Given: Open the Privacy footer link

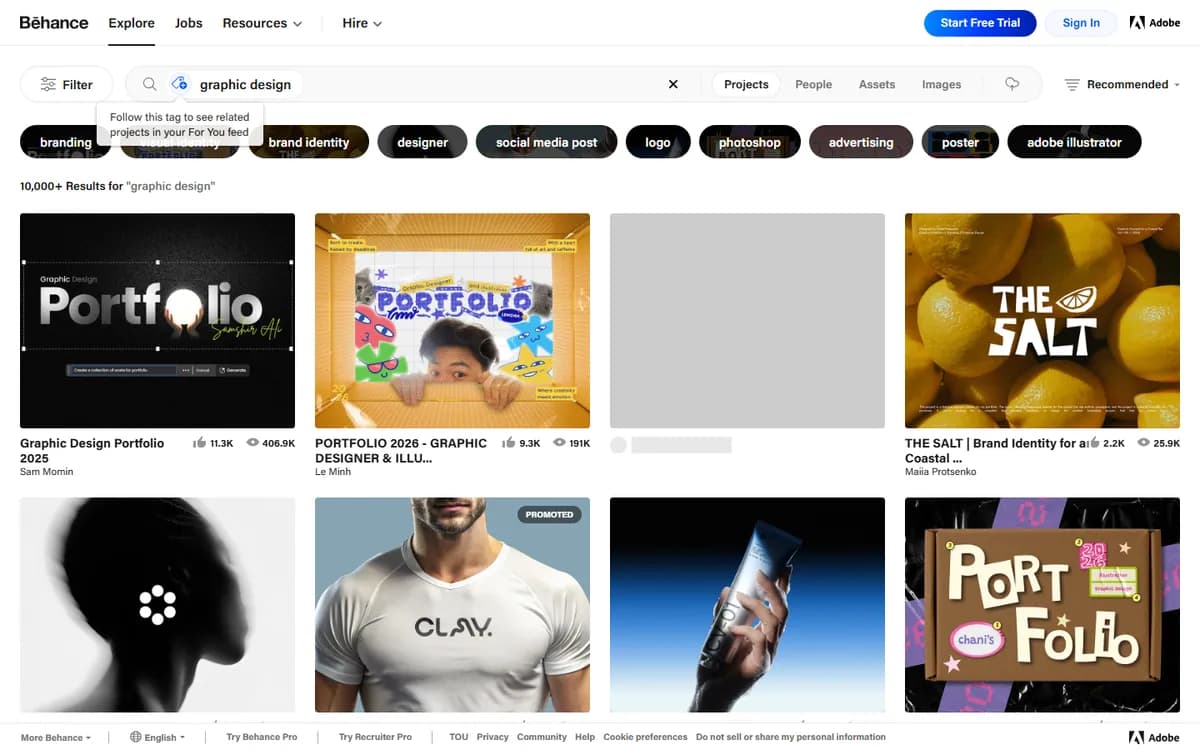Looking at the screenshot, I should pyautogui.click(x=492, y=737).
